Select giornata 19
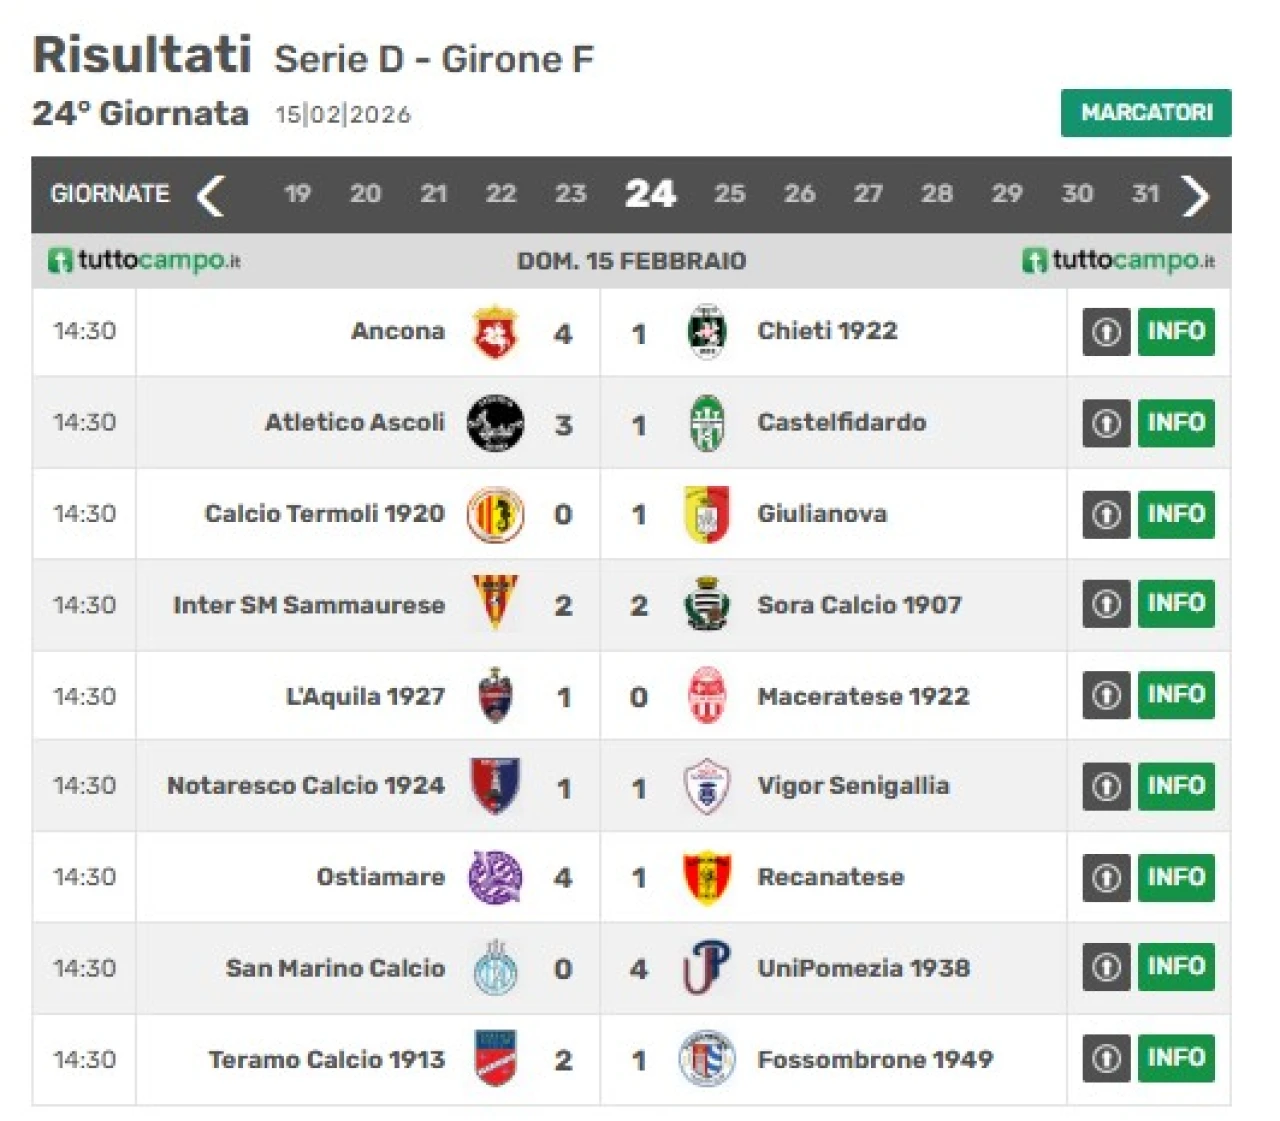This screenshot has width=1280, height=1121. 297,194
